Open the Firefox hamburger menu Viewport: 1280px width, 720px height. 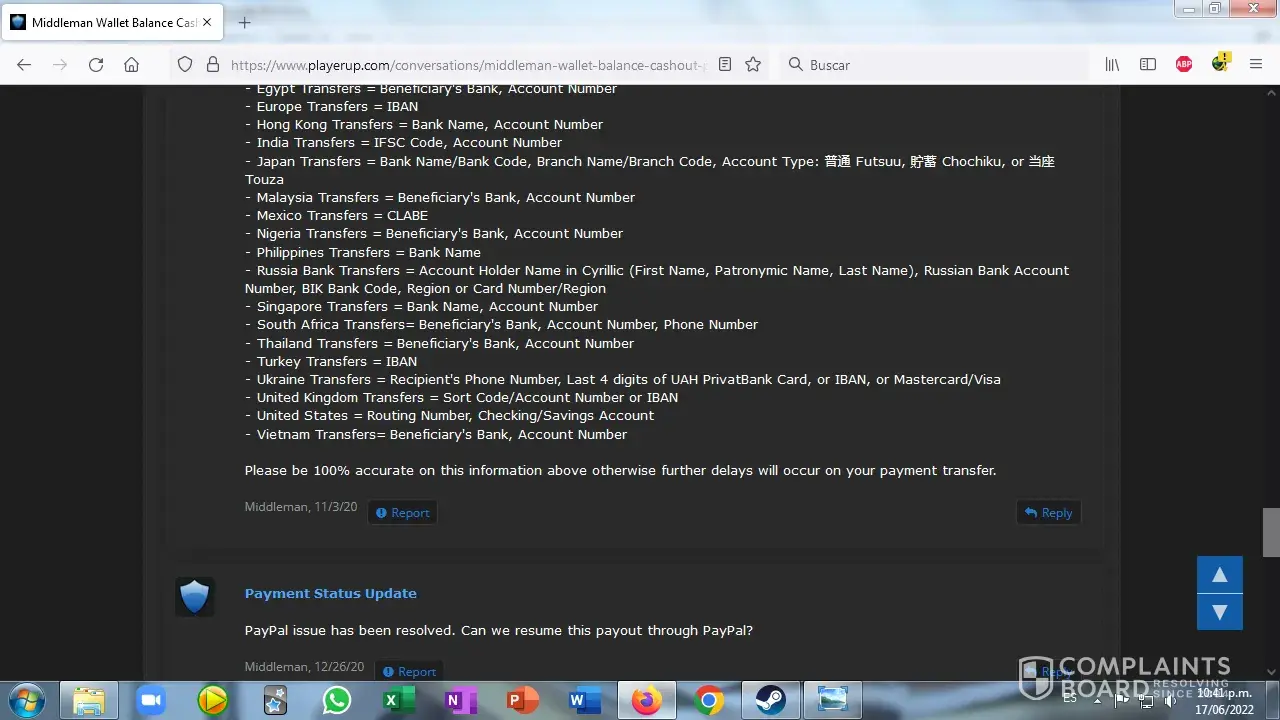point(1256,64)
